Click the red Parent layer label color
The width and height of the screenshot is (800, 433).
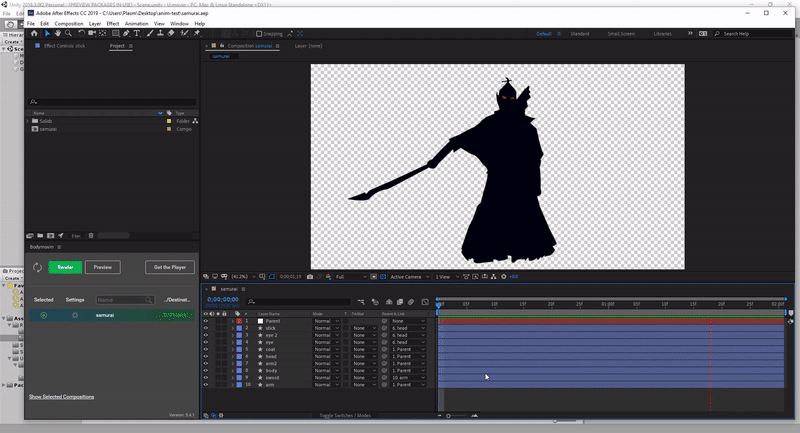[x=239, y=321]
